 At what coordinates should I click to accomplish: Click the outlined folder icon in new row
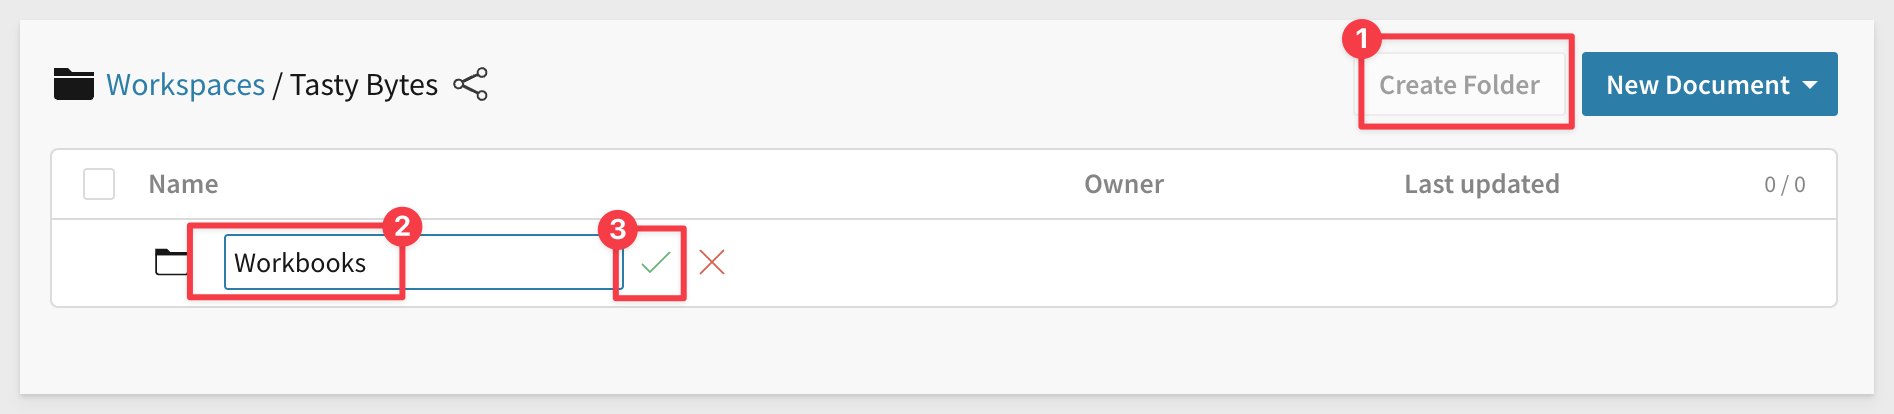point(171,262)
